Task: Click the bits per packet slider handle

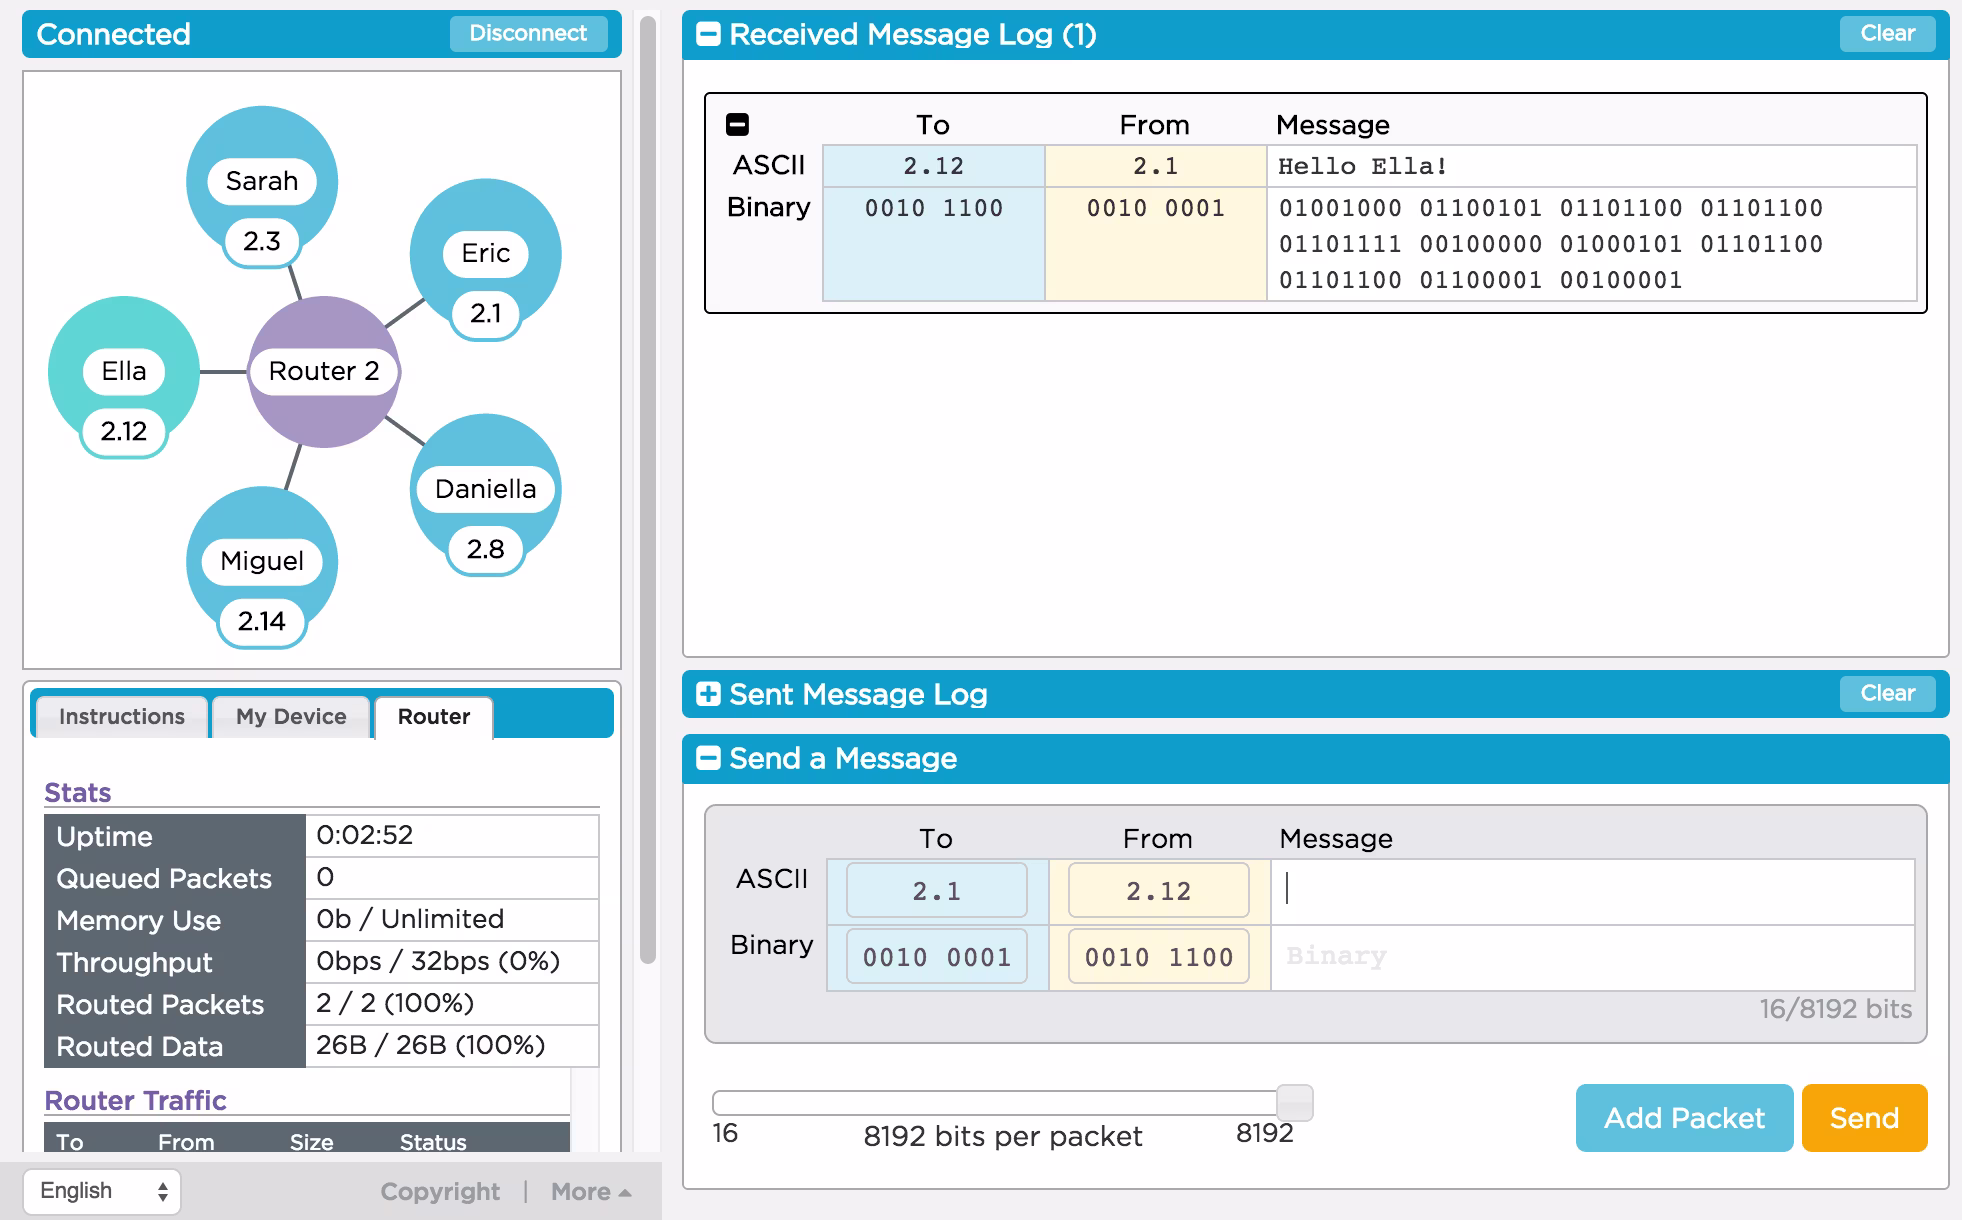Action: tap(1294, 1103)
